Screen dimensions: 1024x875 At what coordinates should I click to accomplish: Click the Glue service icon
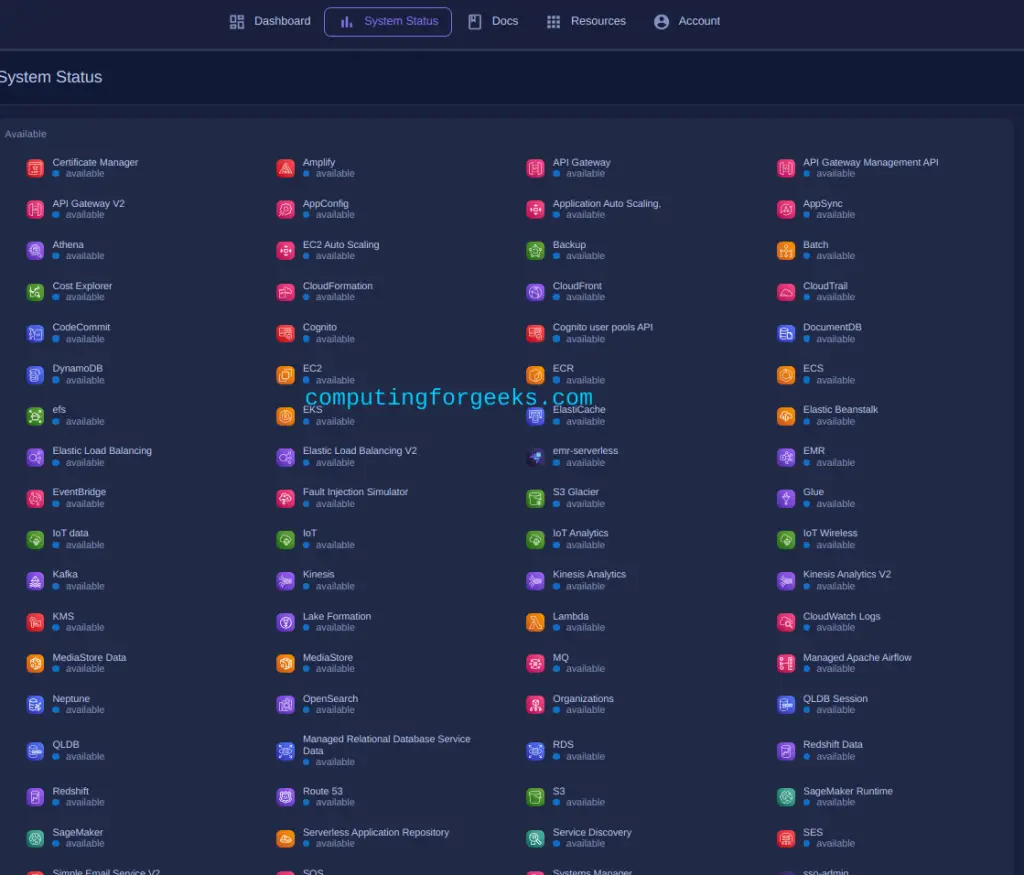pos(786,498)
